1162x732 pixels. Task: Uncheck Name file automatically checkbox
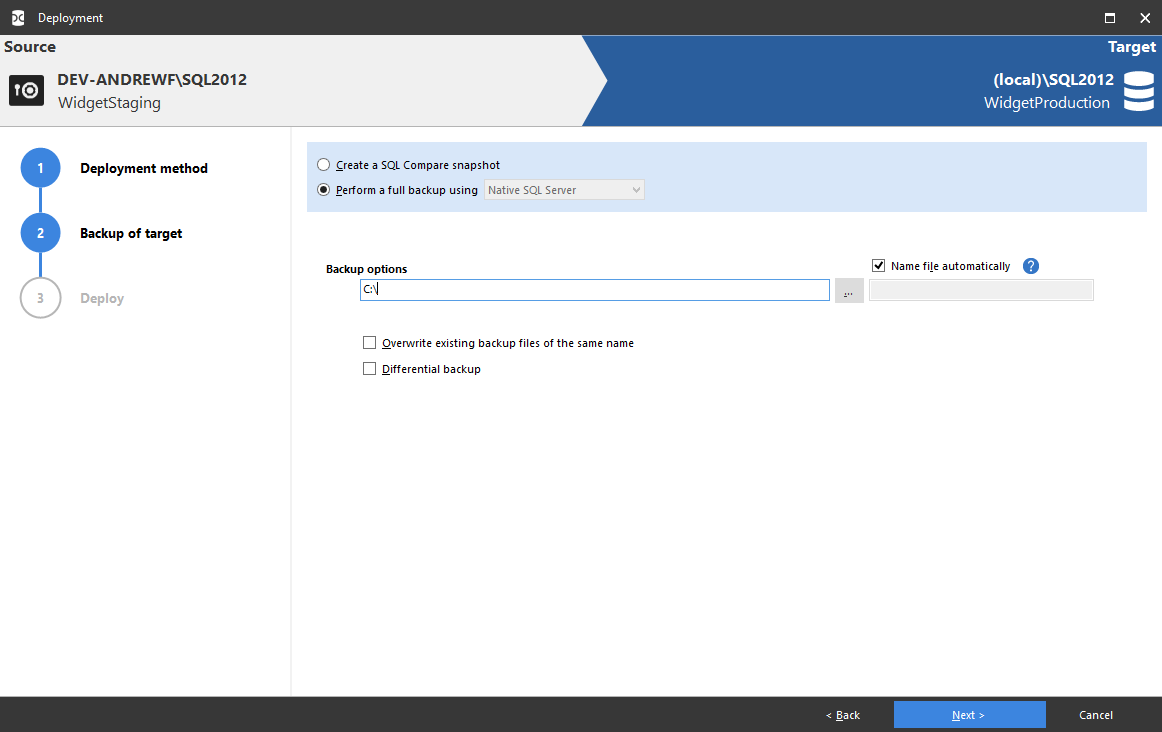(x=879, y=266)
